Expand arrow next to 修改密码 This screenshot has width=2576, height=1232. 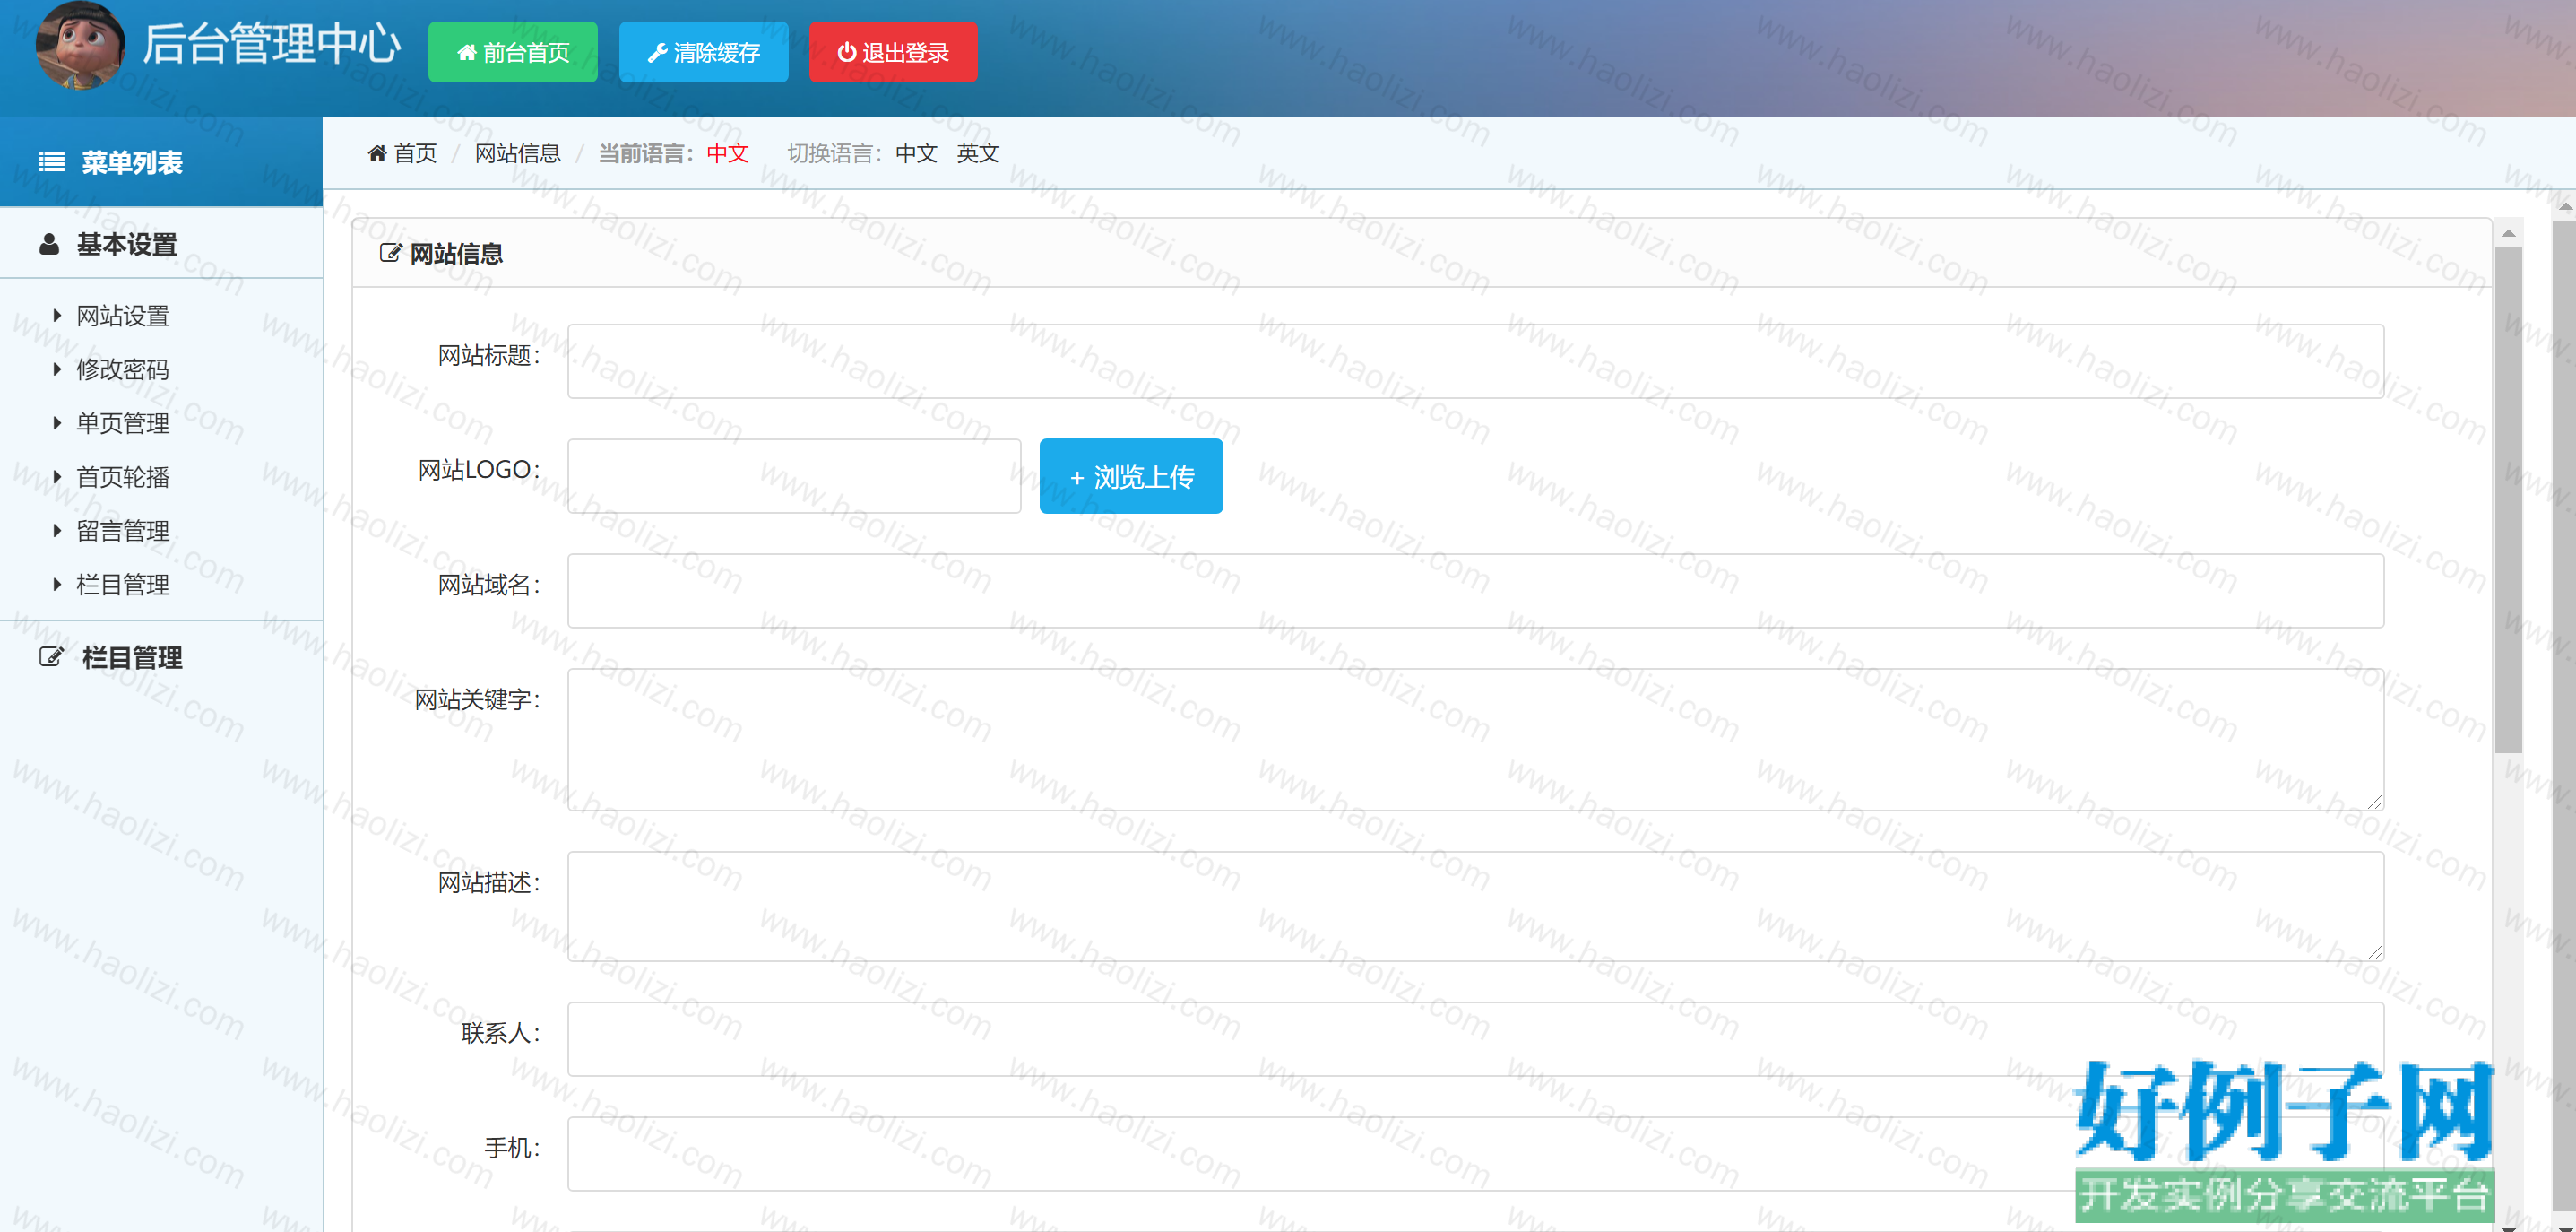tap(57, 370)
